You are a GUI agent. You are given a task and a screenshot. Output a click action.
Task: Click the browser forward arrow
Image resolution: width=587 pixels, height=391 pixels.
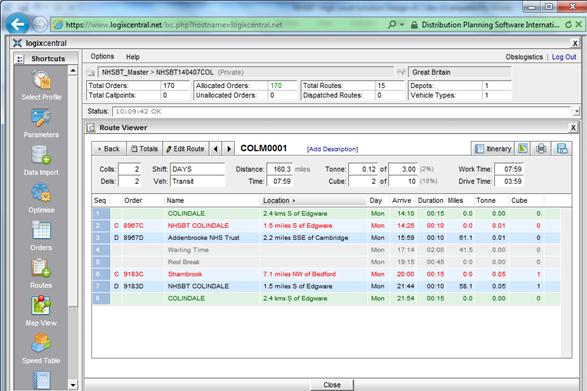(x=39, y=25)
